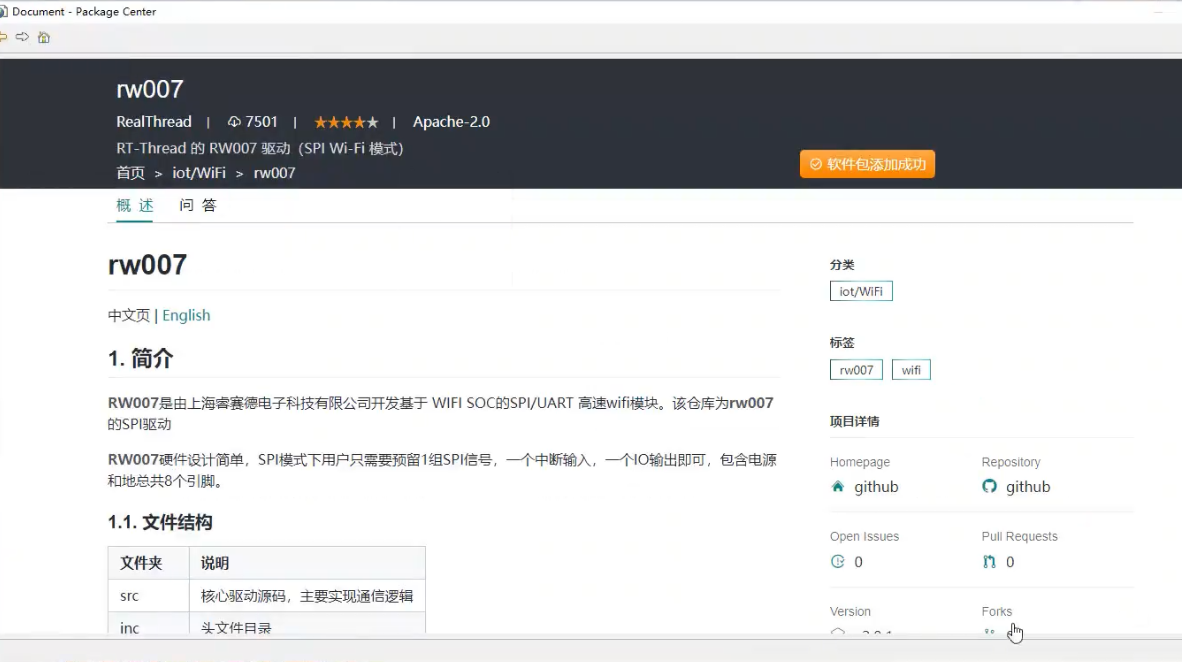Click the 项目详情 section label
The width and height of the screenshot is (1182, 662).
(854, 421)
